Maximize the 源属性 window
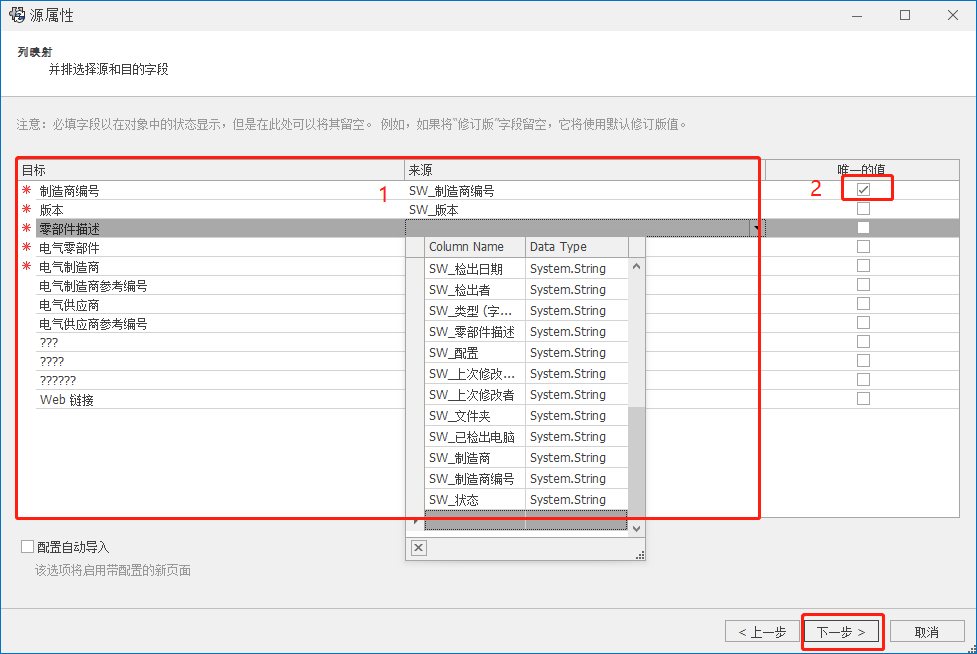 pos(905,15)
